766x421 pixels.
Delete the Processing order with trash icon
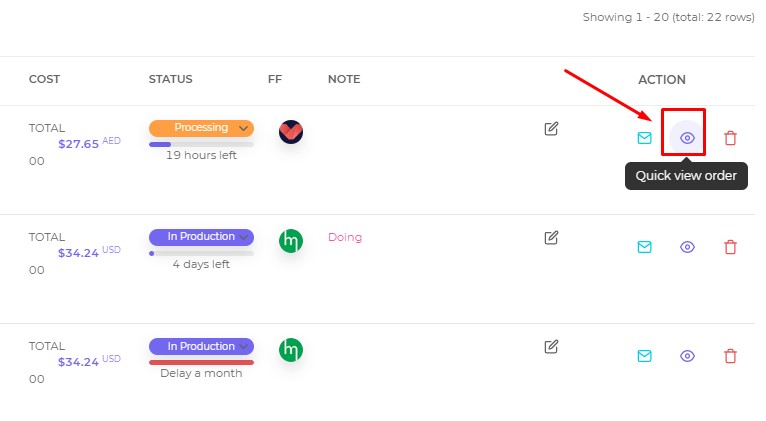730,138
